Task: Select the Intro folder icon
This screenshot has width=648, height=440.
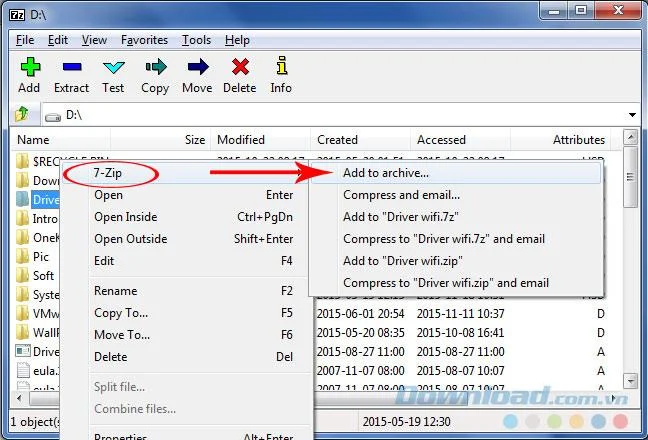Action: 22,218
